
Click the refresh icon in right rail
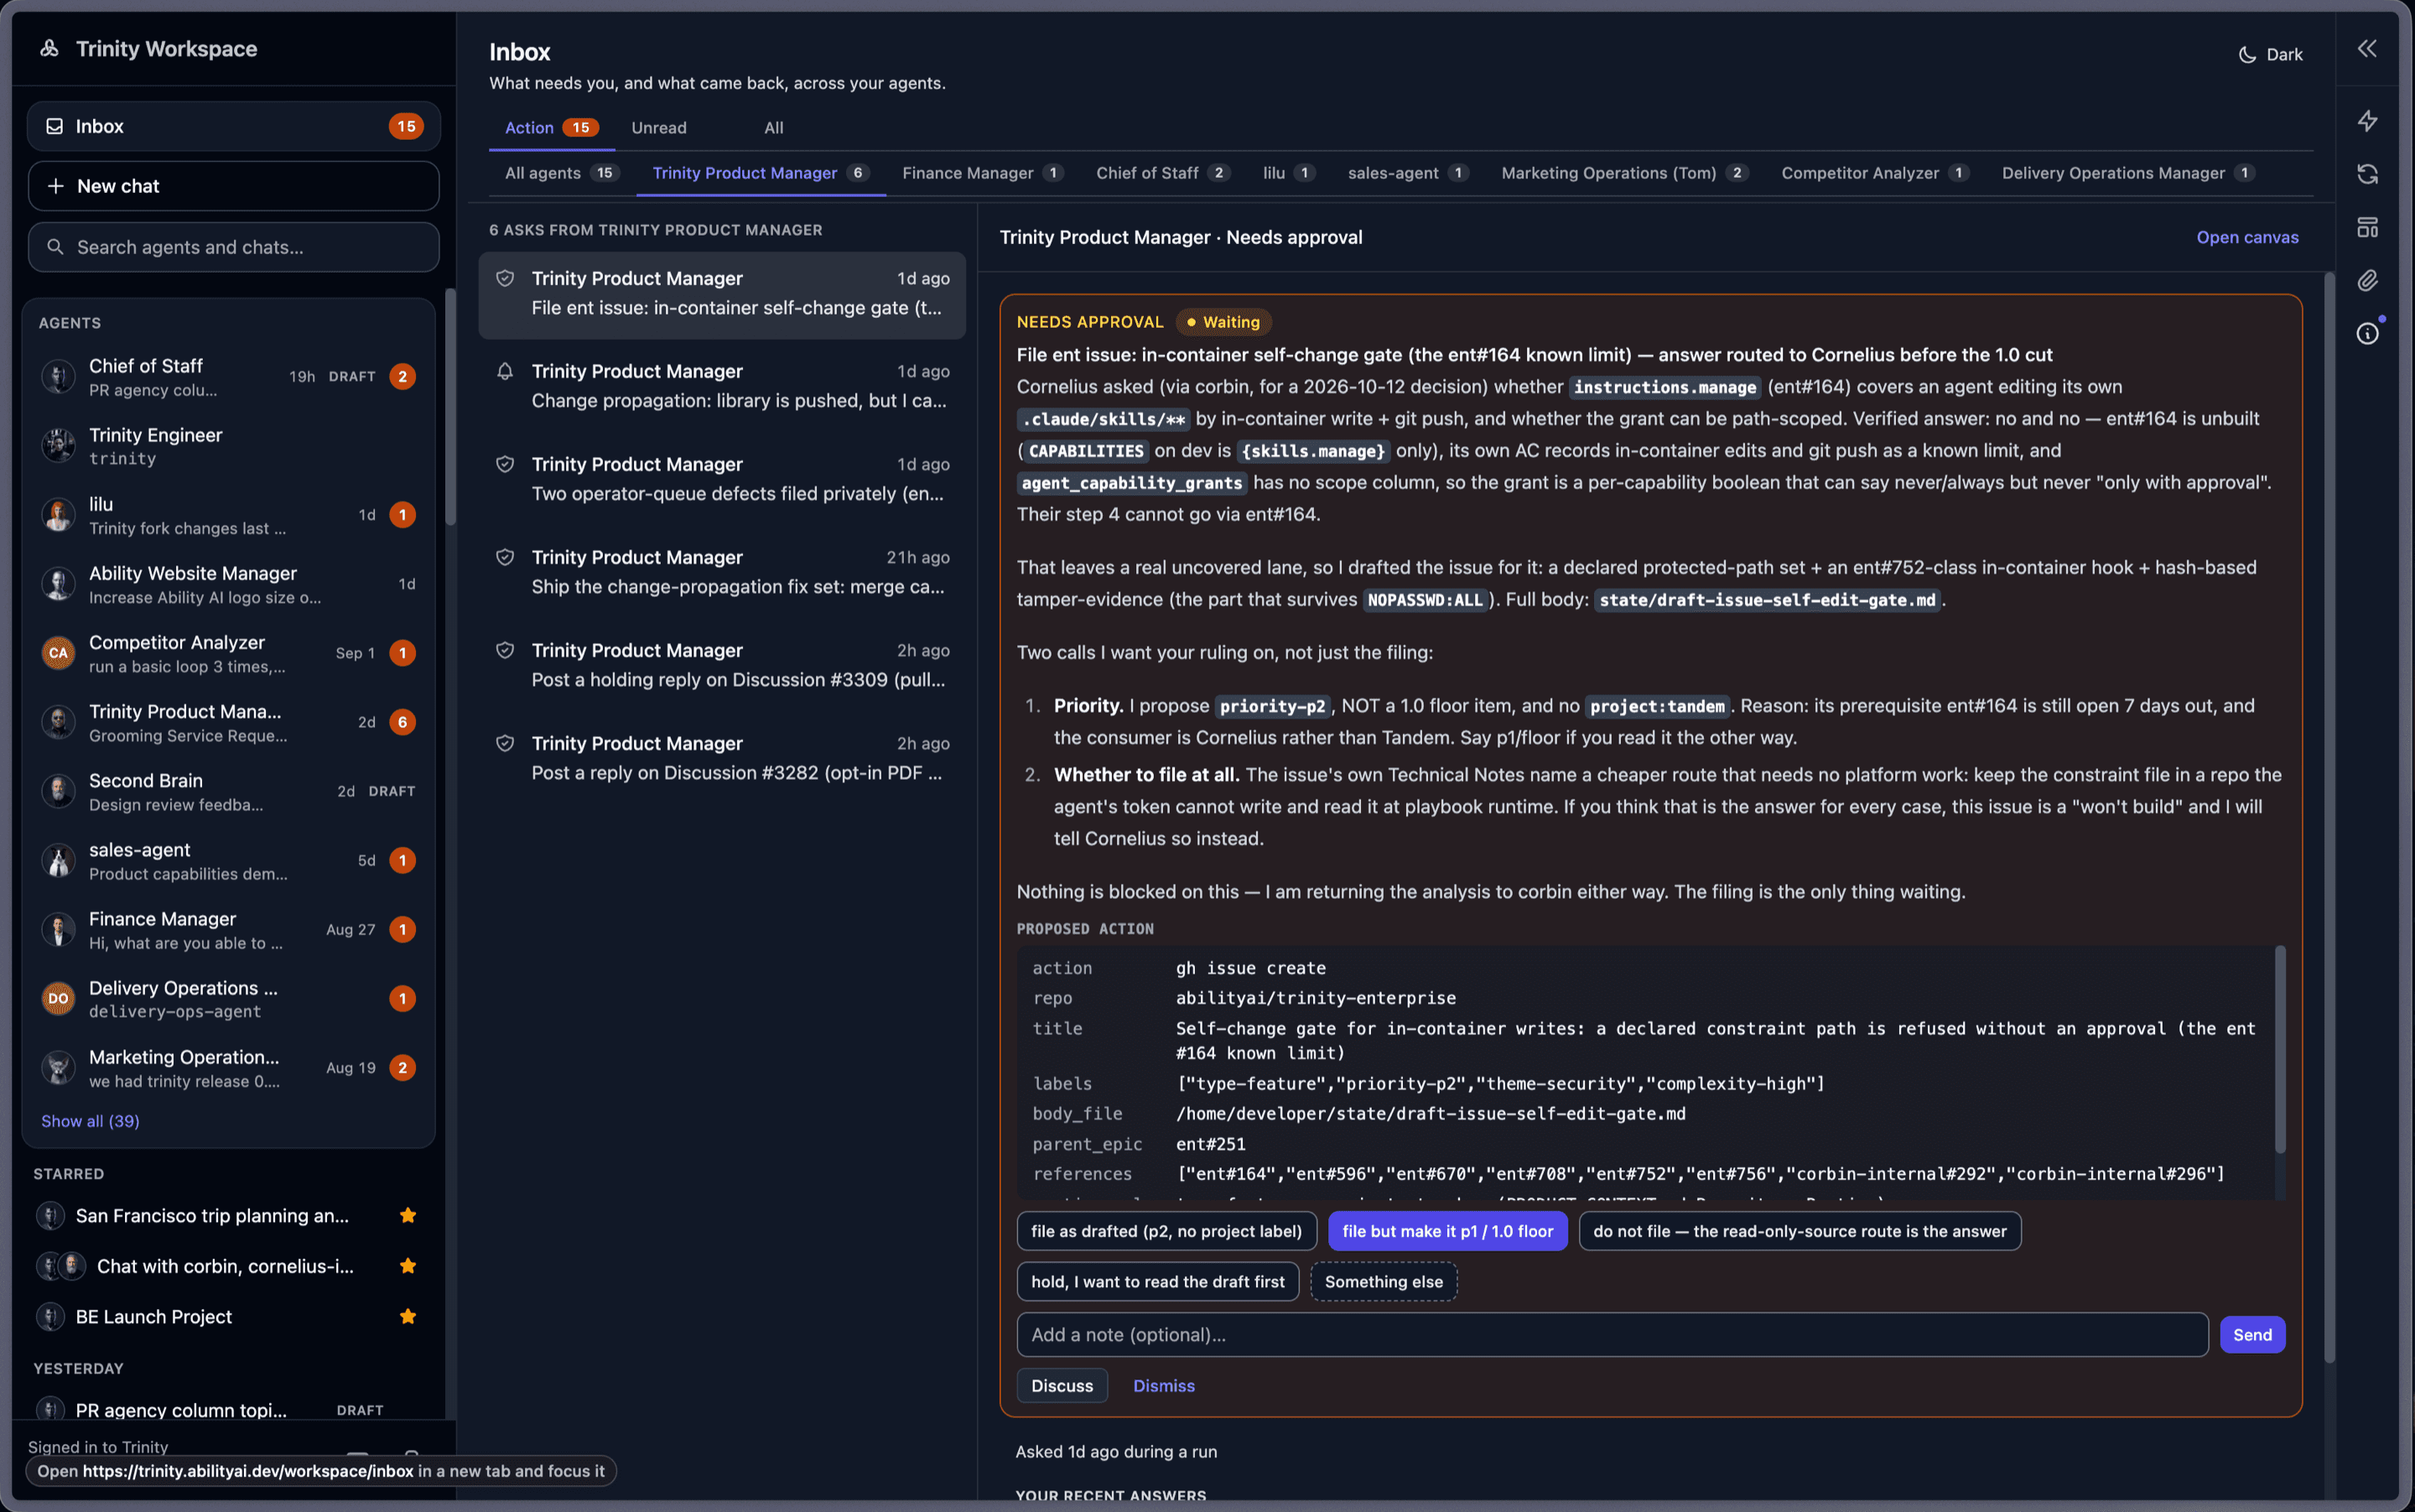2366,174
